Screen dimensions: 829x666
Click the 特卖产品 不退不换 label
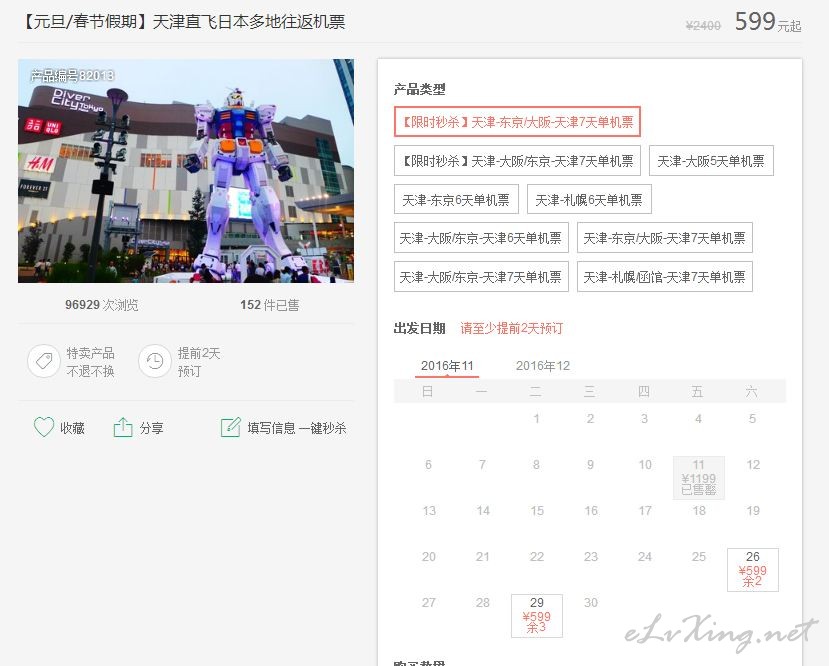tap(90, 362)
